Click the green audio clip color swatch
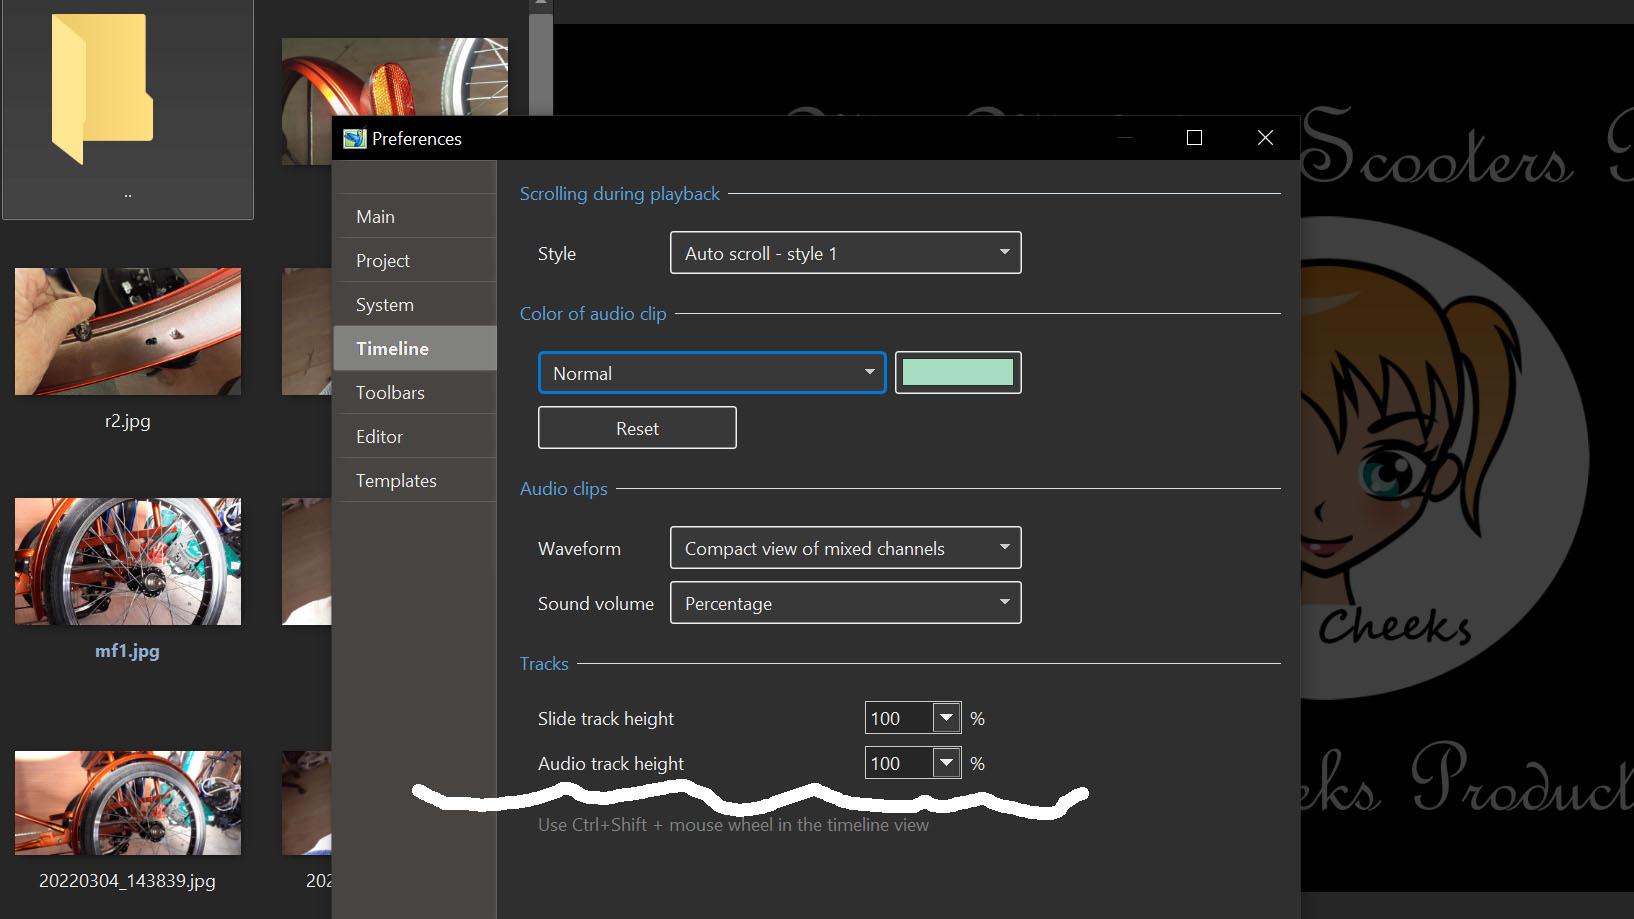 [957, 373]
